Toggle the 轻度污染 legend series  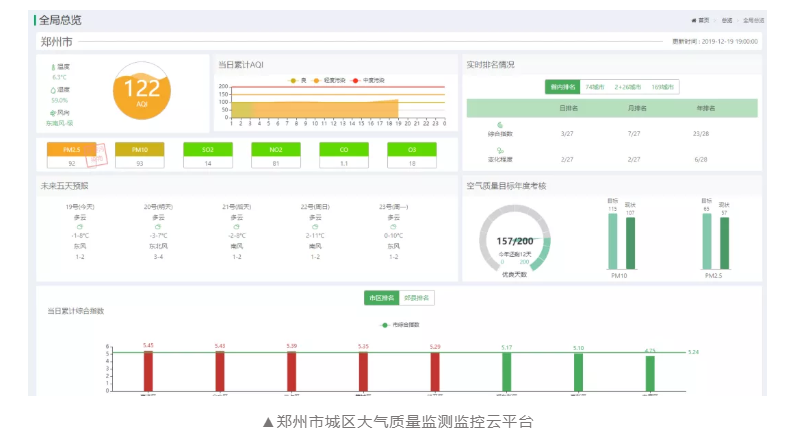pyautogui.click(x=327, y=80)
